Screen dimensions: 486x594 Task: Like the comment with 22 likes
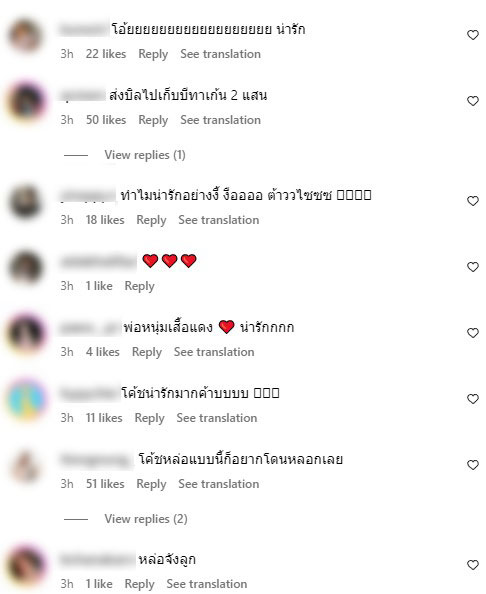472,35
